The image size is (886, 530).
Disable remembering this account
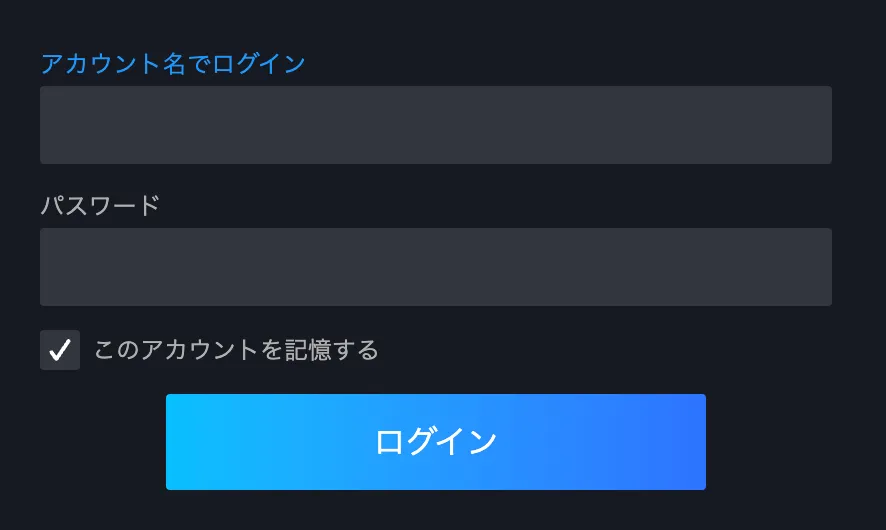tap(60, 350)
